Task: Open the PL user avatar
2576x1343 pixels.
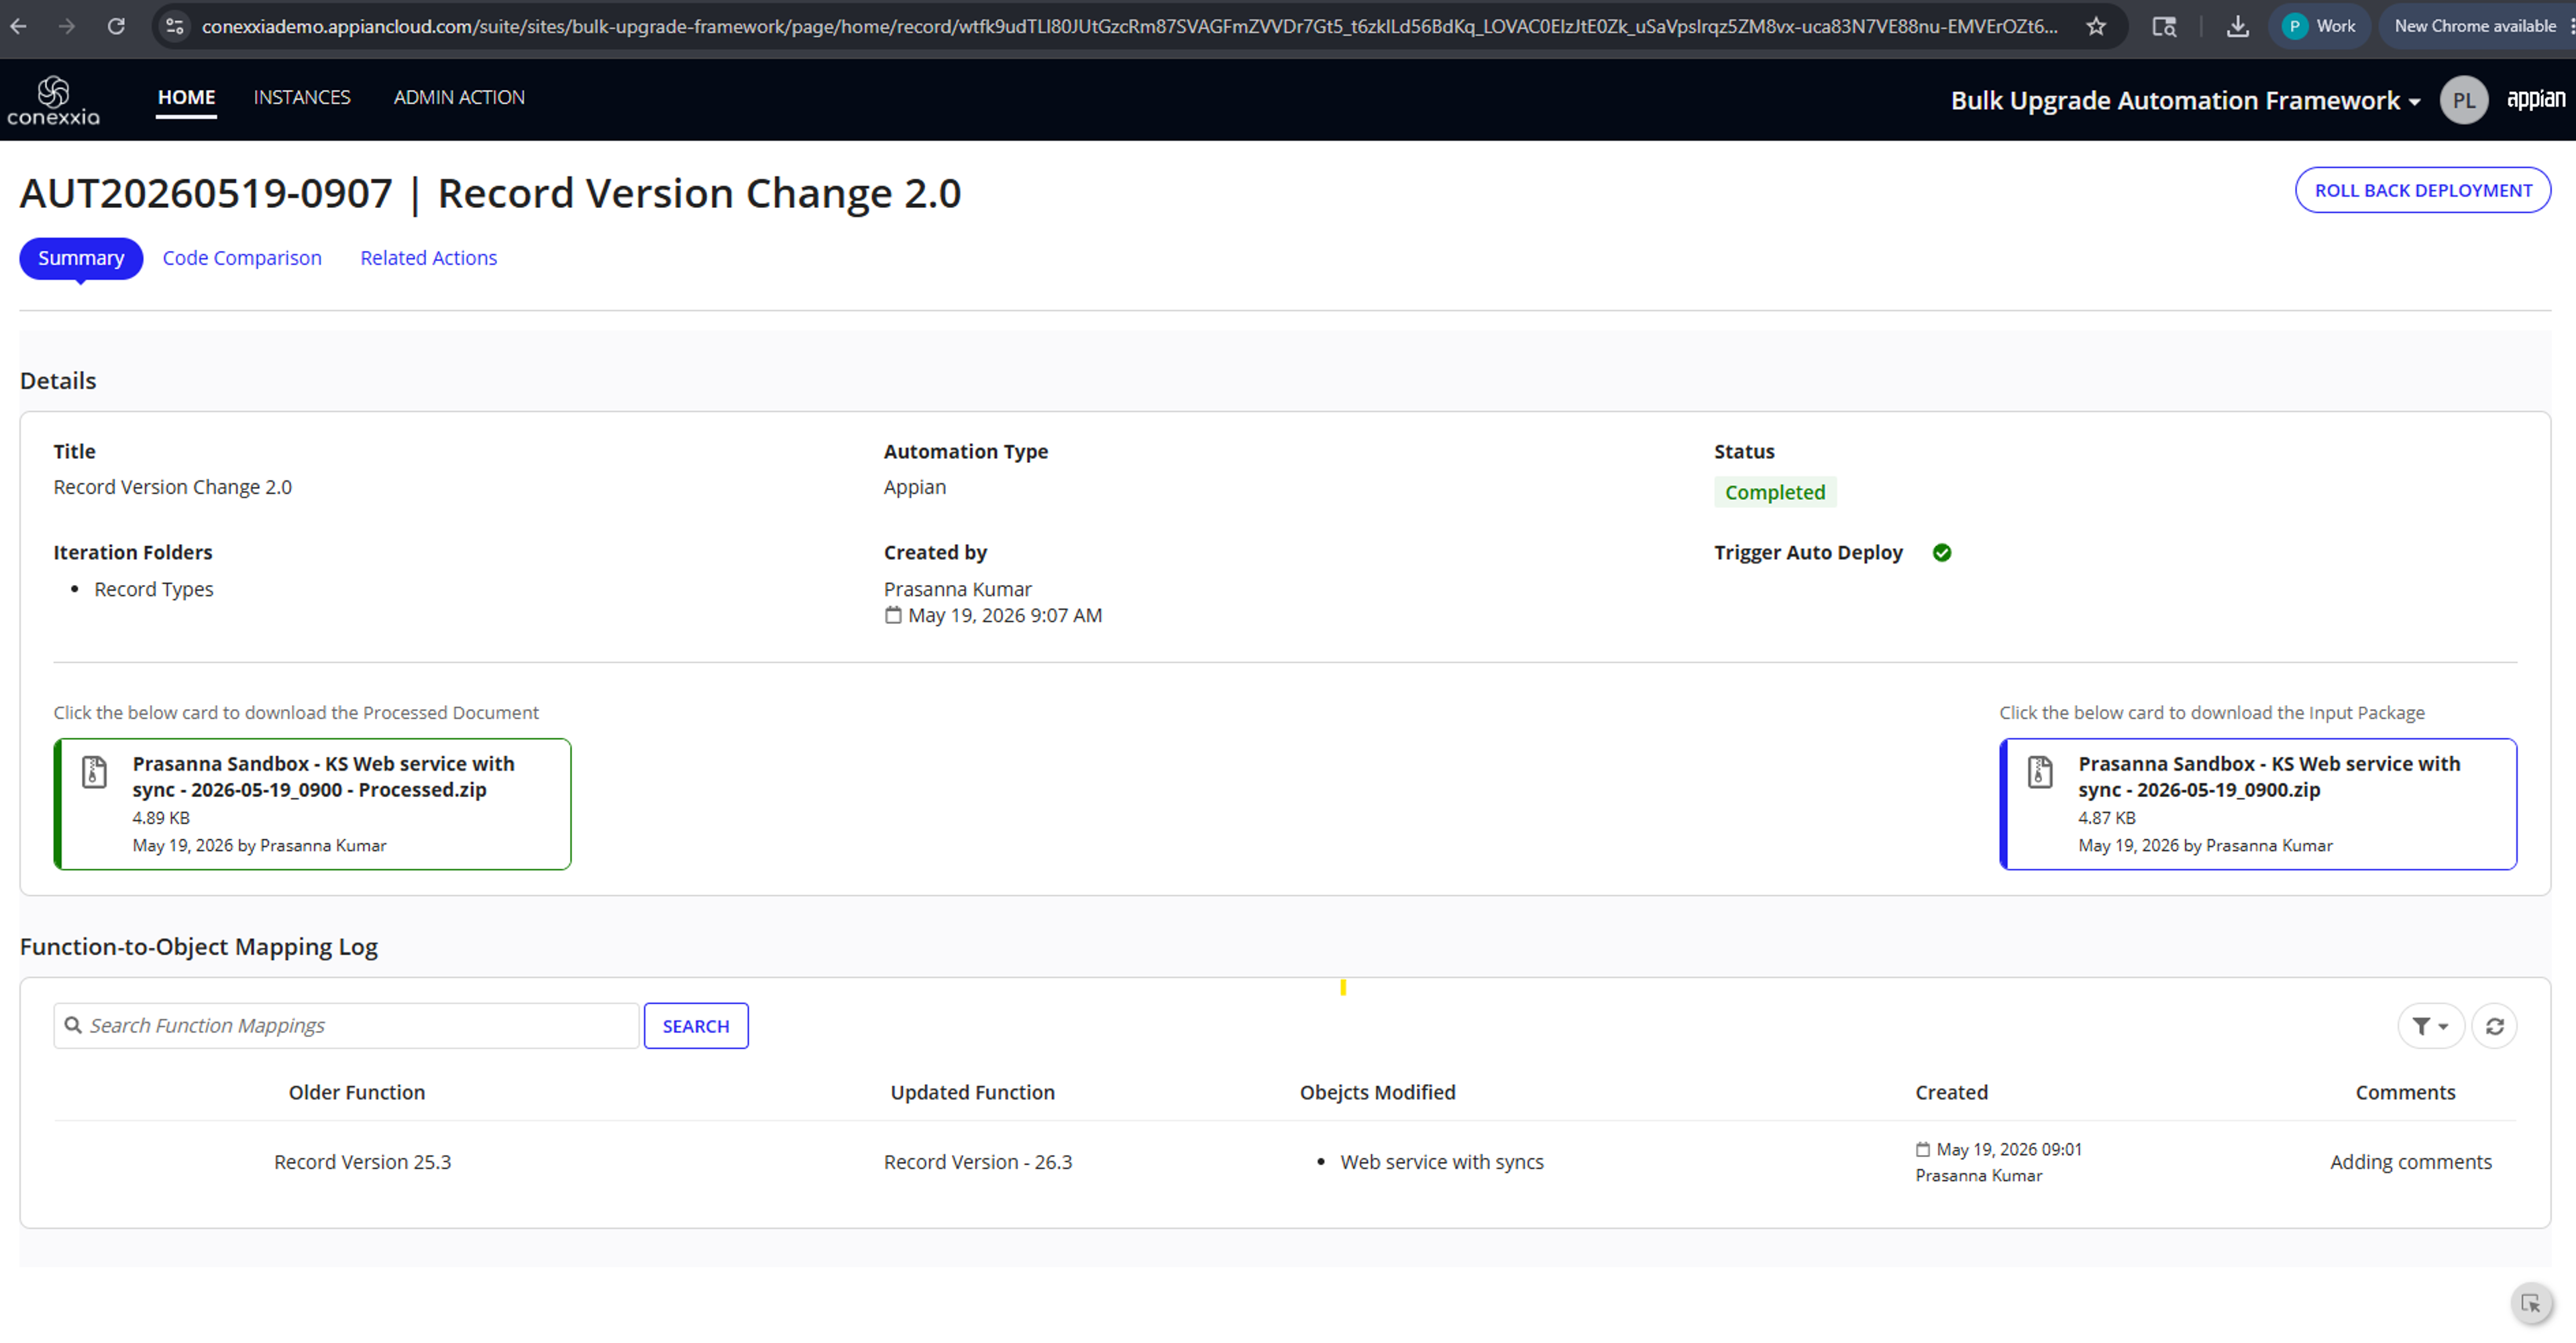Action: pos(2463,100)
